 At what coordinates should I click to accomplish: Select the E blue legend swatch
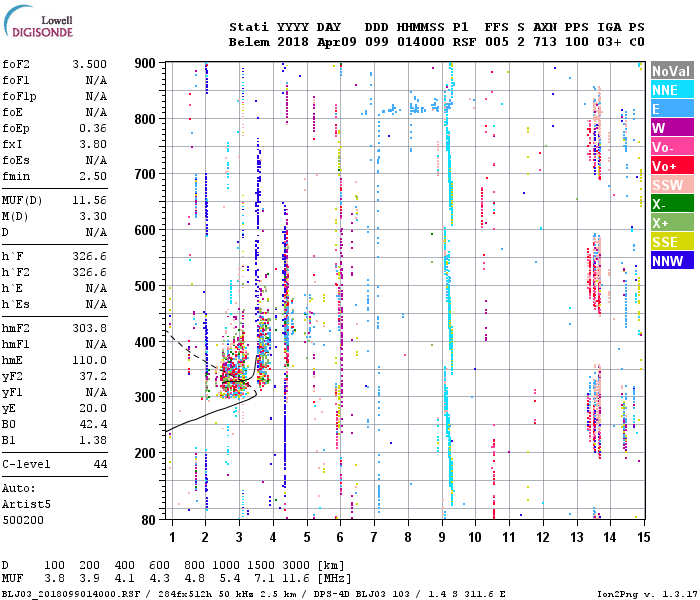672,109
